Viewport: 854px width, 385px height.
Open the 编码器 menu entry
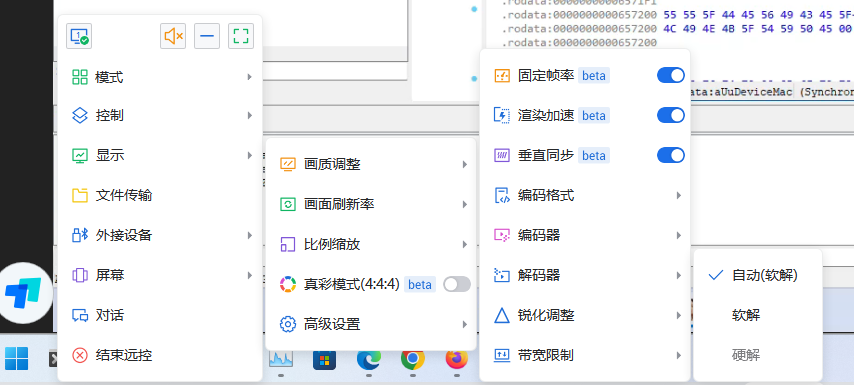pos(585,235)
